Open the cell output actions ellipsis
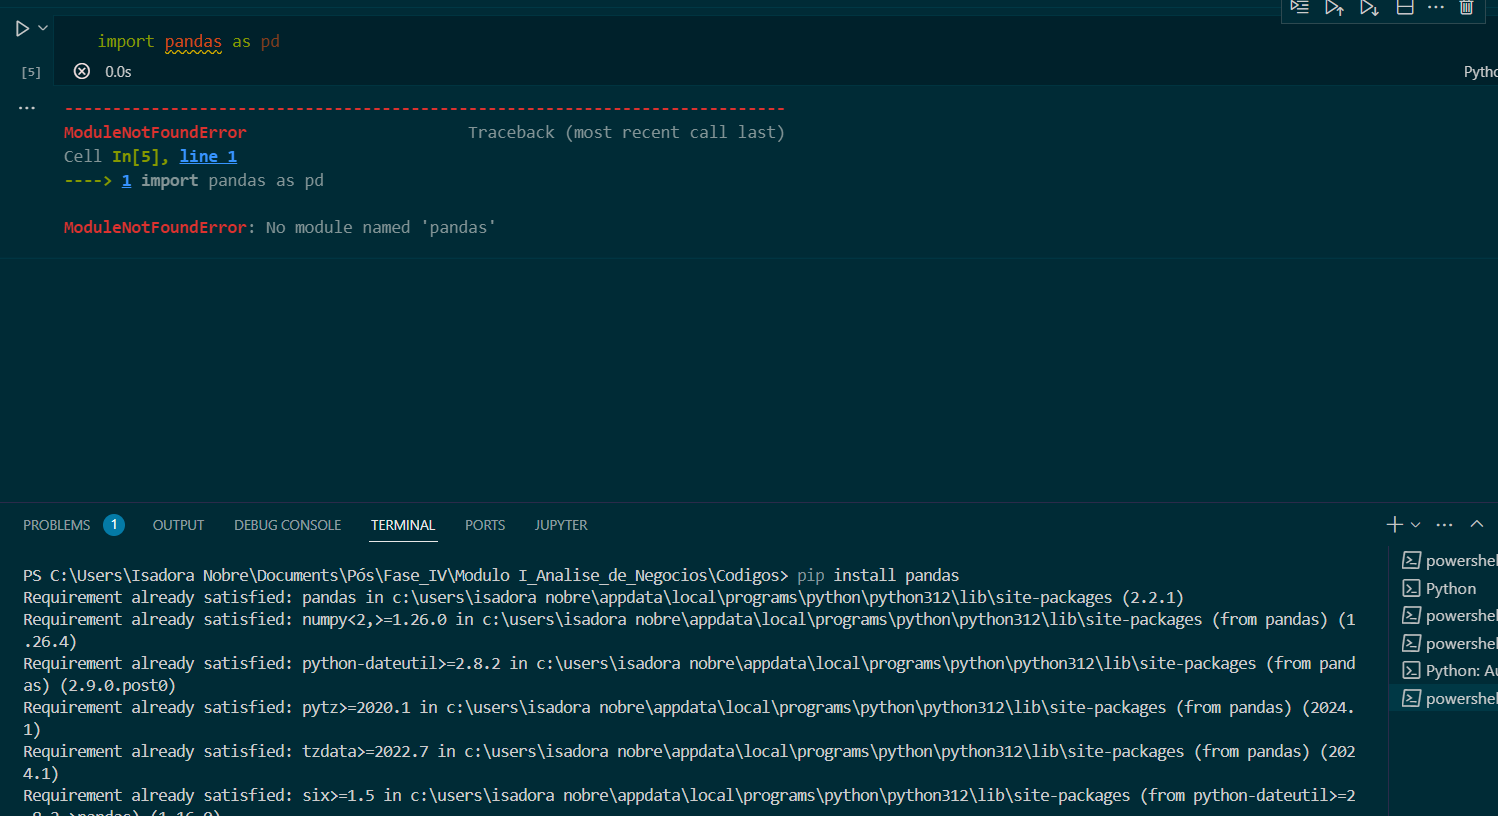1498x816 pixels. [27, 107]
